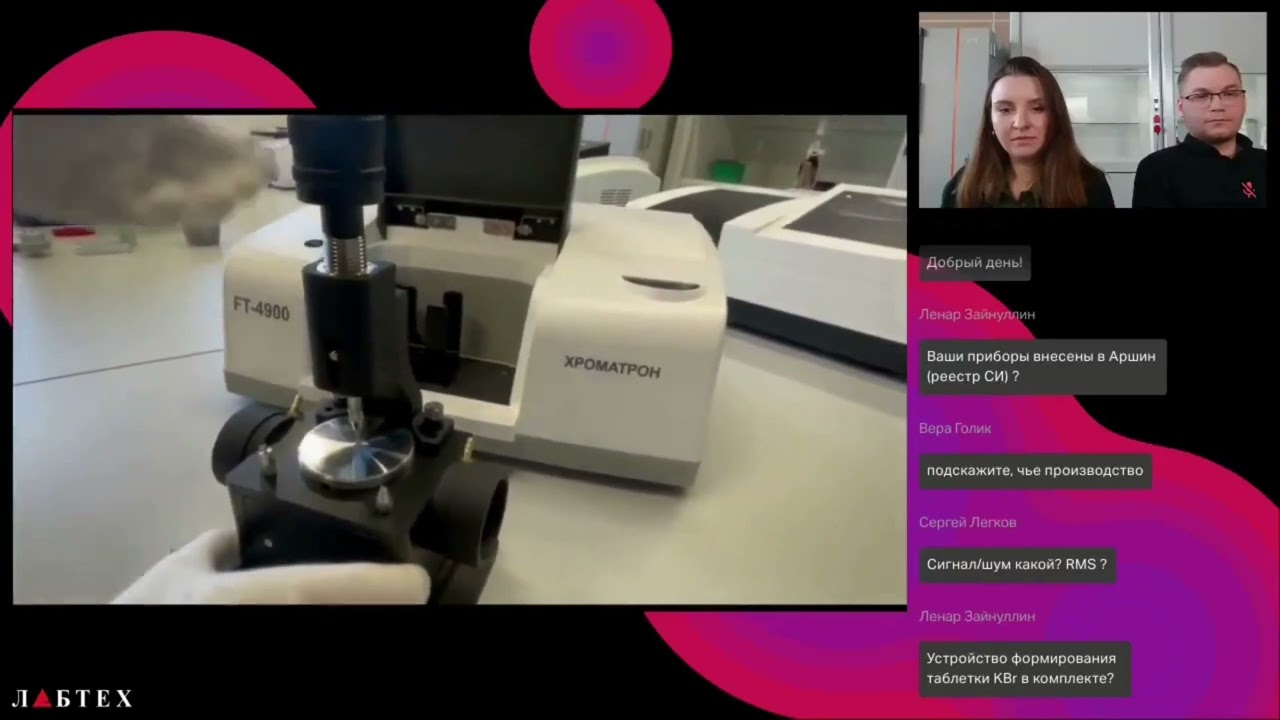Image resolution: width=1280 pixels, height=720 pixels.
Task: Click the sender name Сергей Легков
Action: point(968,522)
